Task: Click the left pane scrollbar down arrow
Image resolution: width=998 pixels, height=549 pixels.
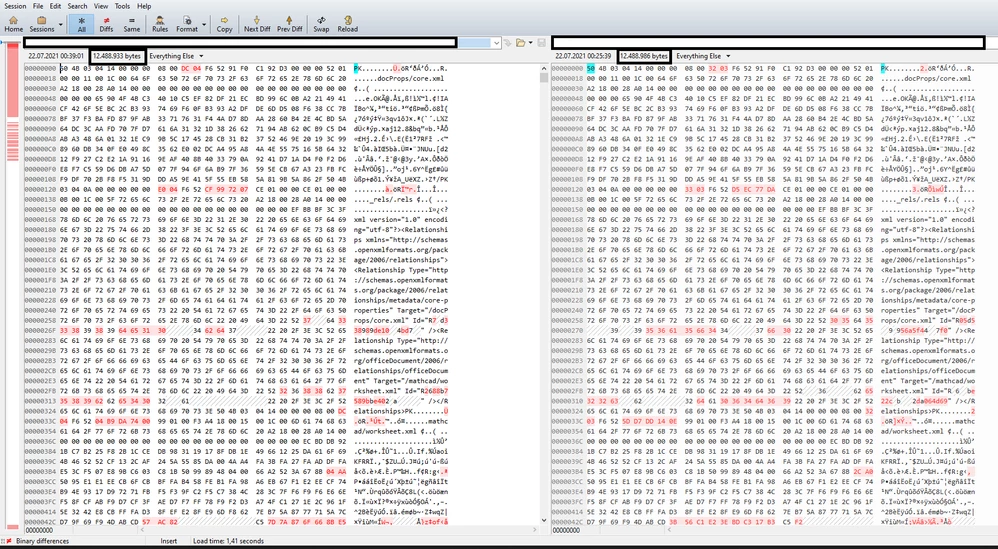Action: click(544, 520)
